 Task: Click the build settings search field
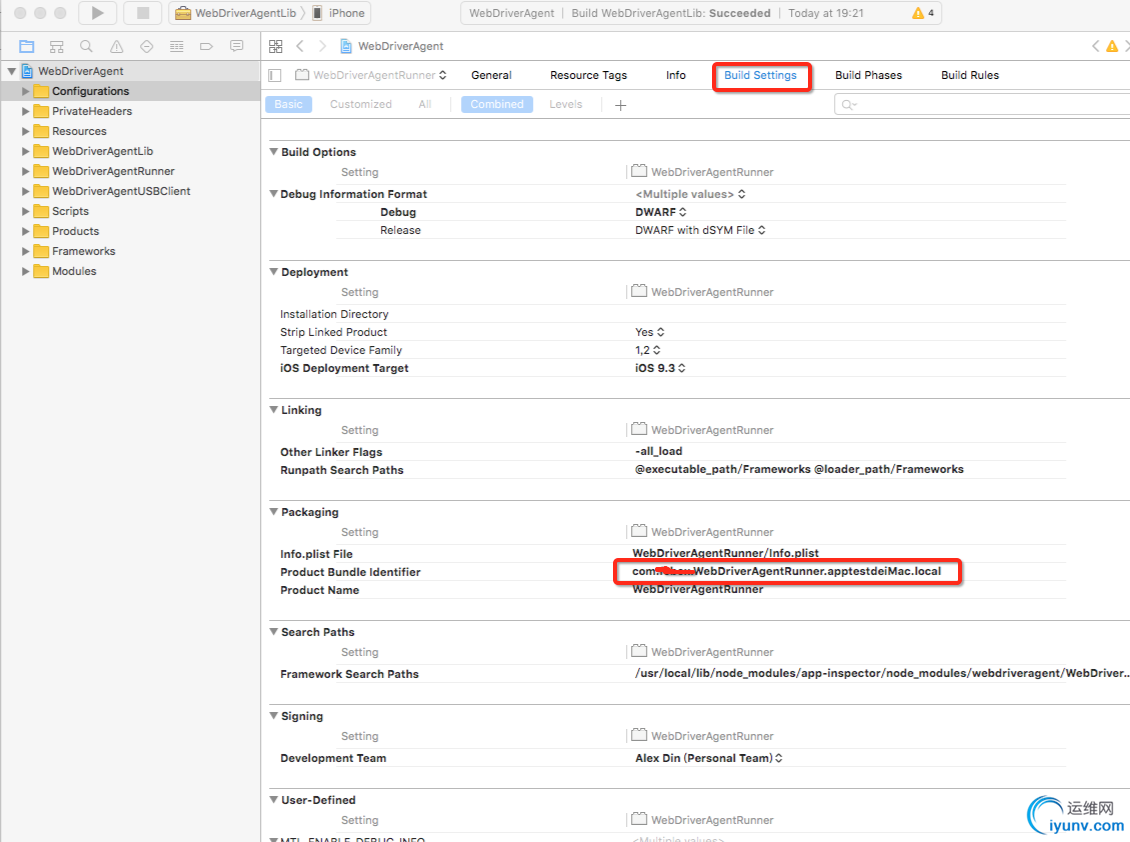point(982,105)
